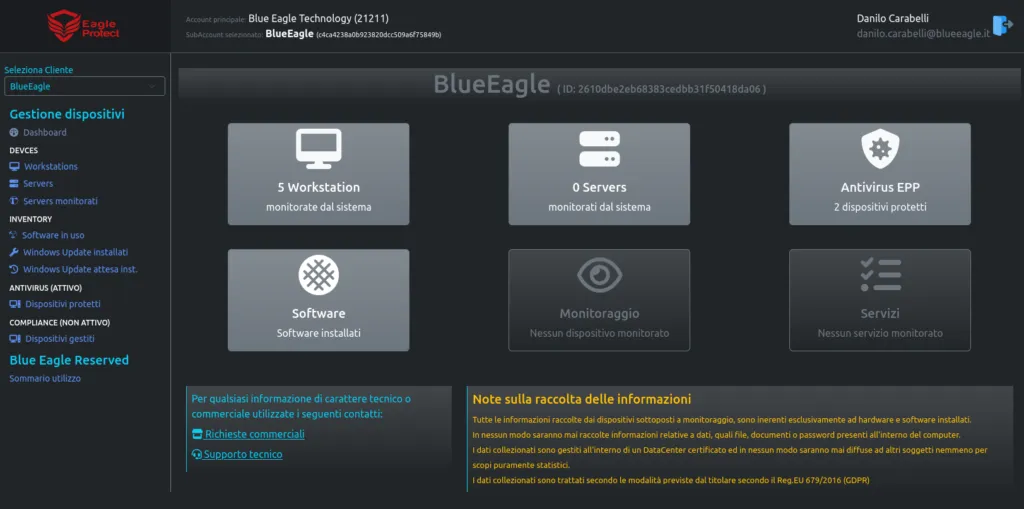Click the logout icon beside Danilo Carabelli
Image resolution: width=1024 pixels, height=509 pixels.
click(x=1002, y=25)
